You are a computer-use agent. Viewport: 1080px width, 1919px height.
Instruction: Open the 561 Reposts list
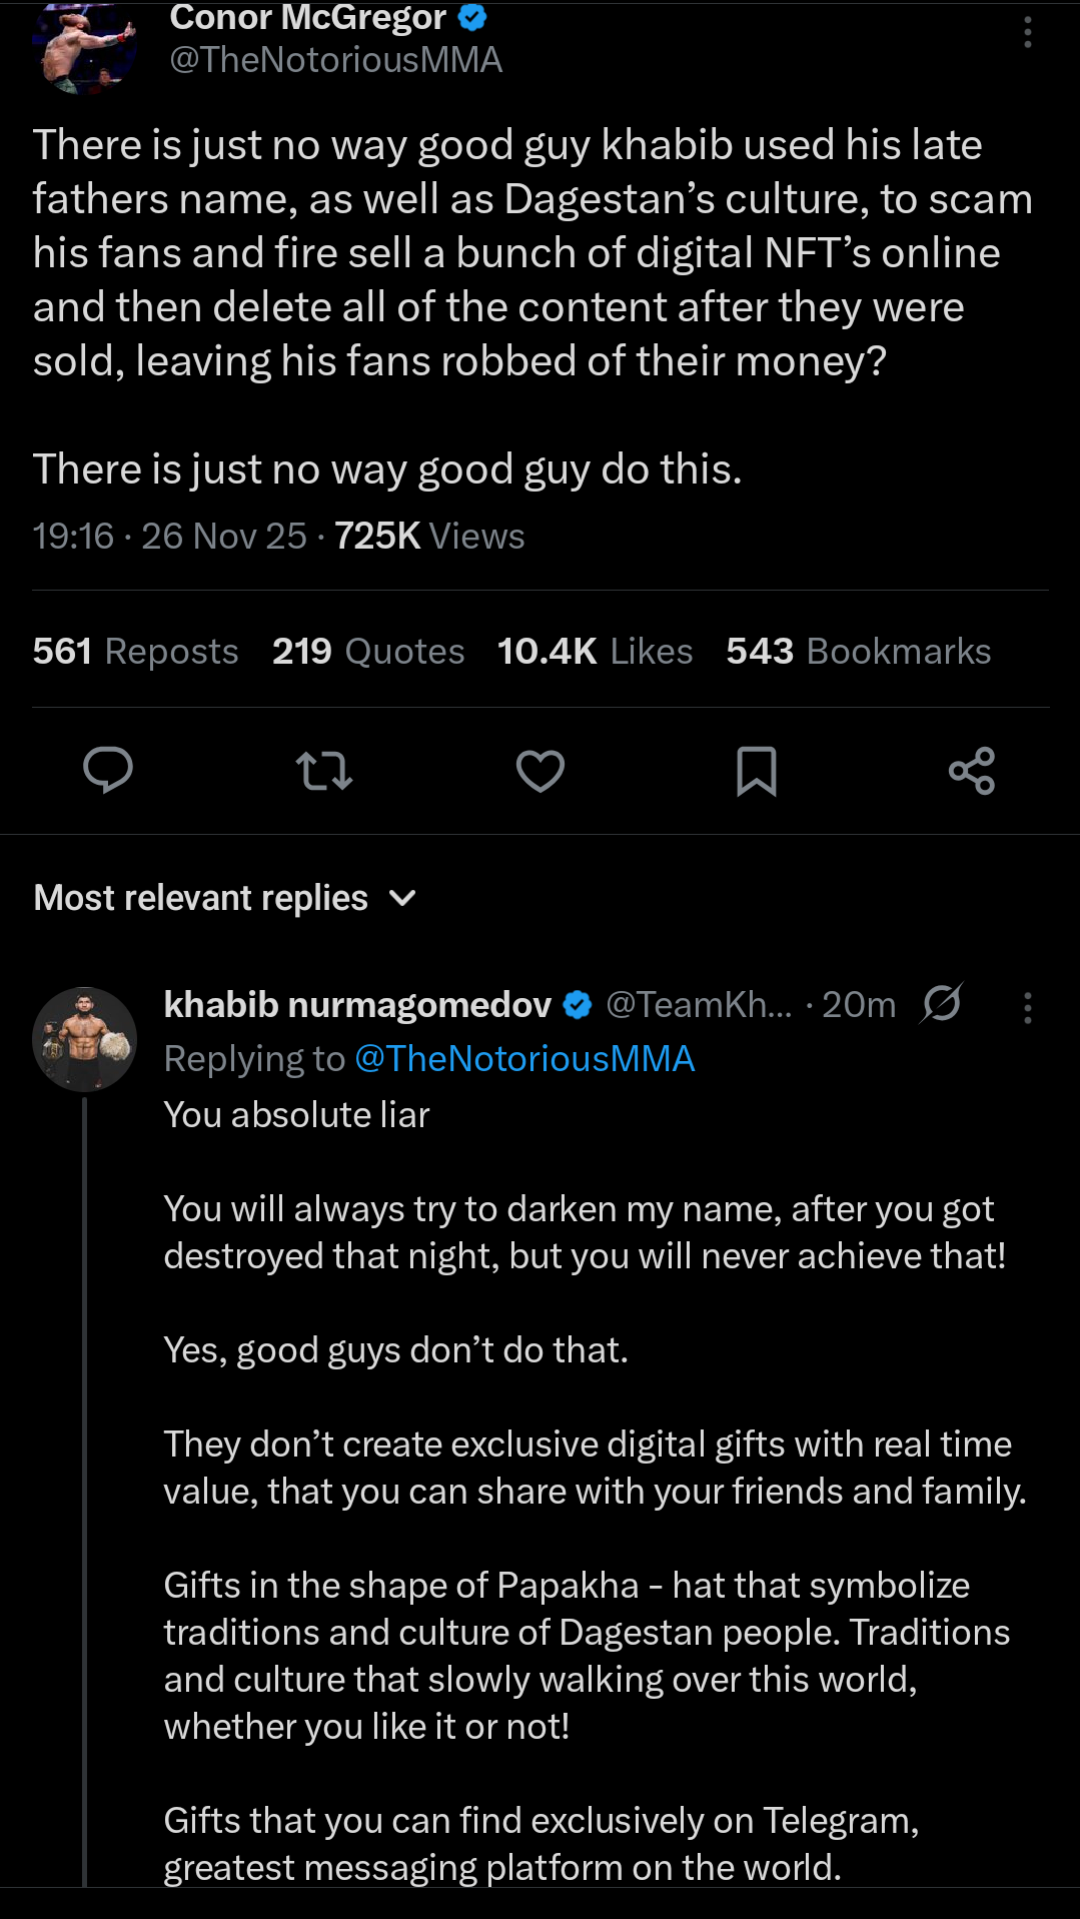click(135, 651)
